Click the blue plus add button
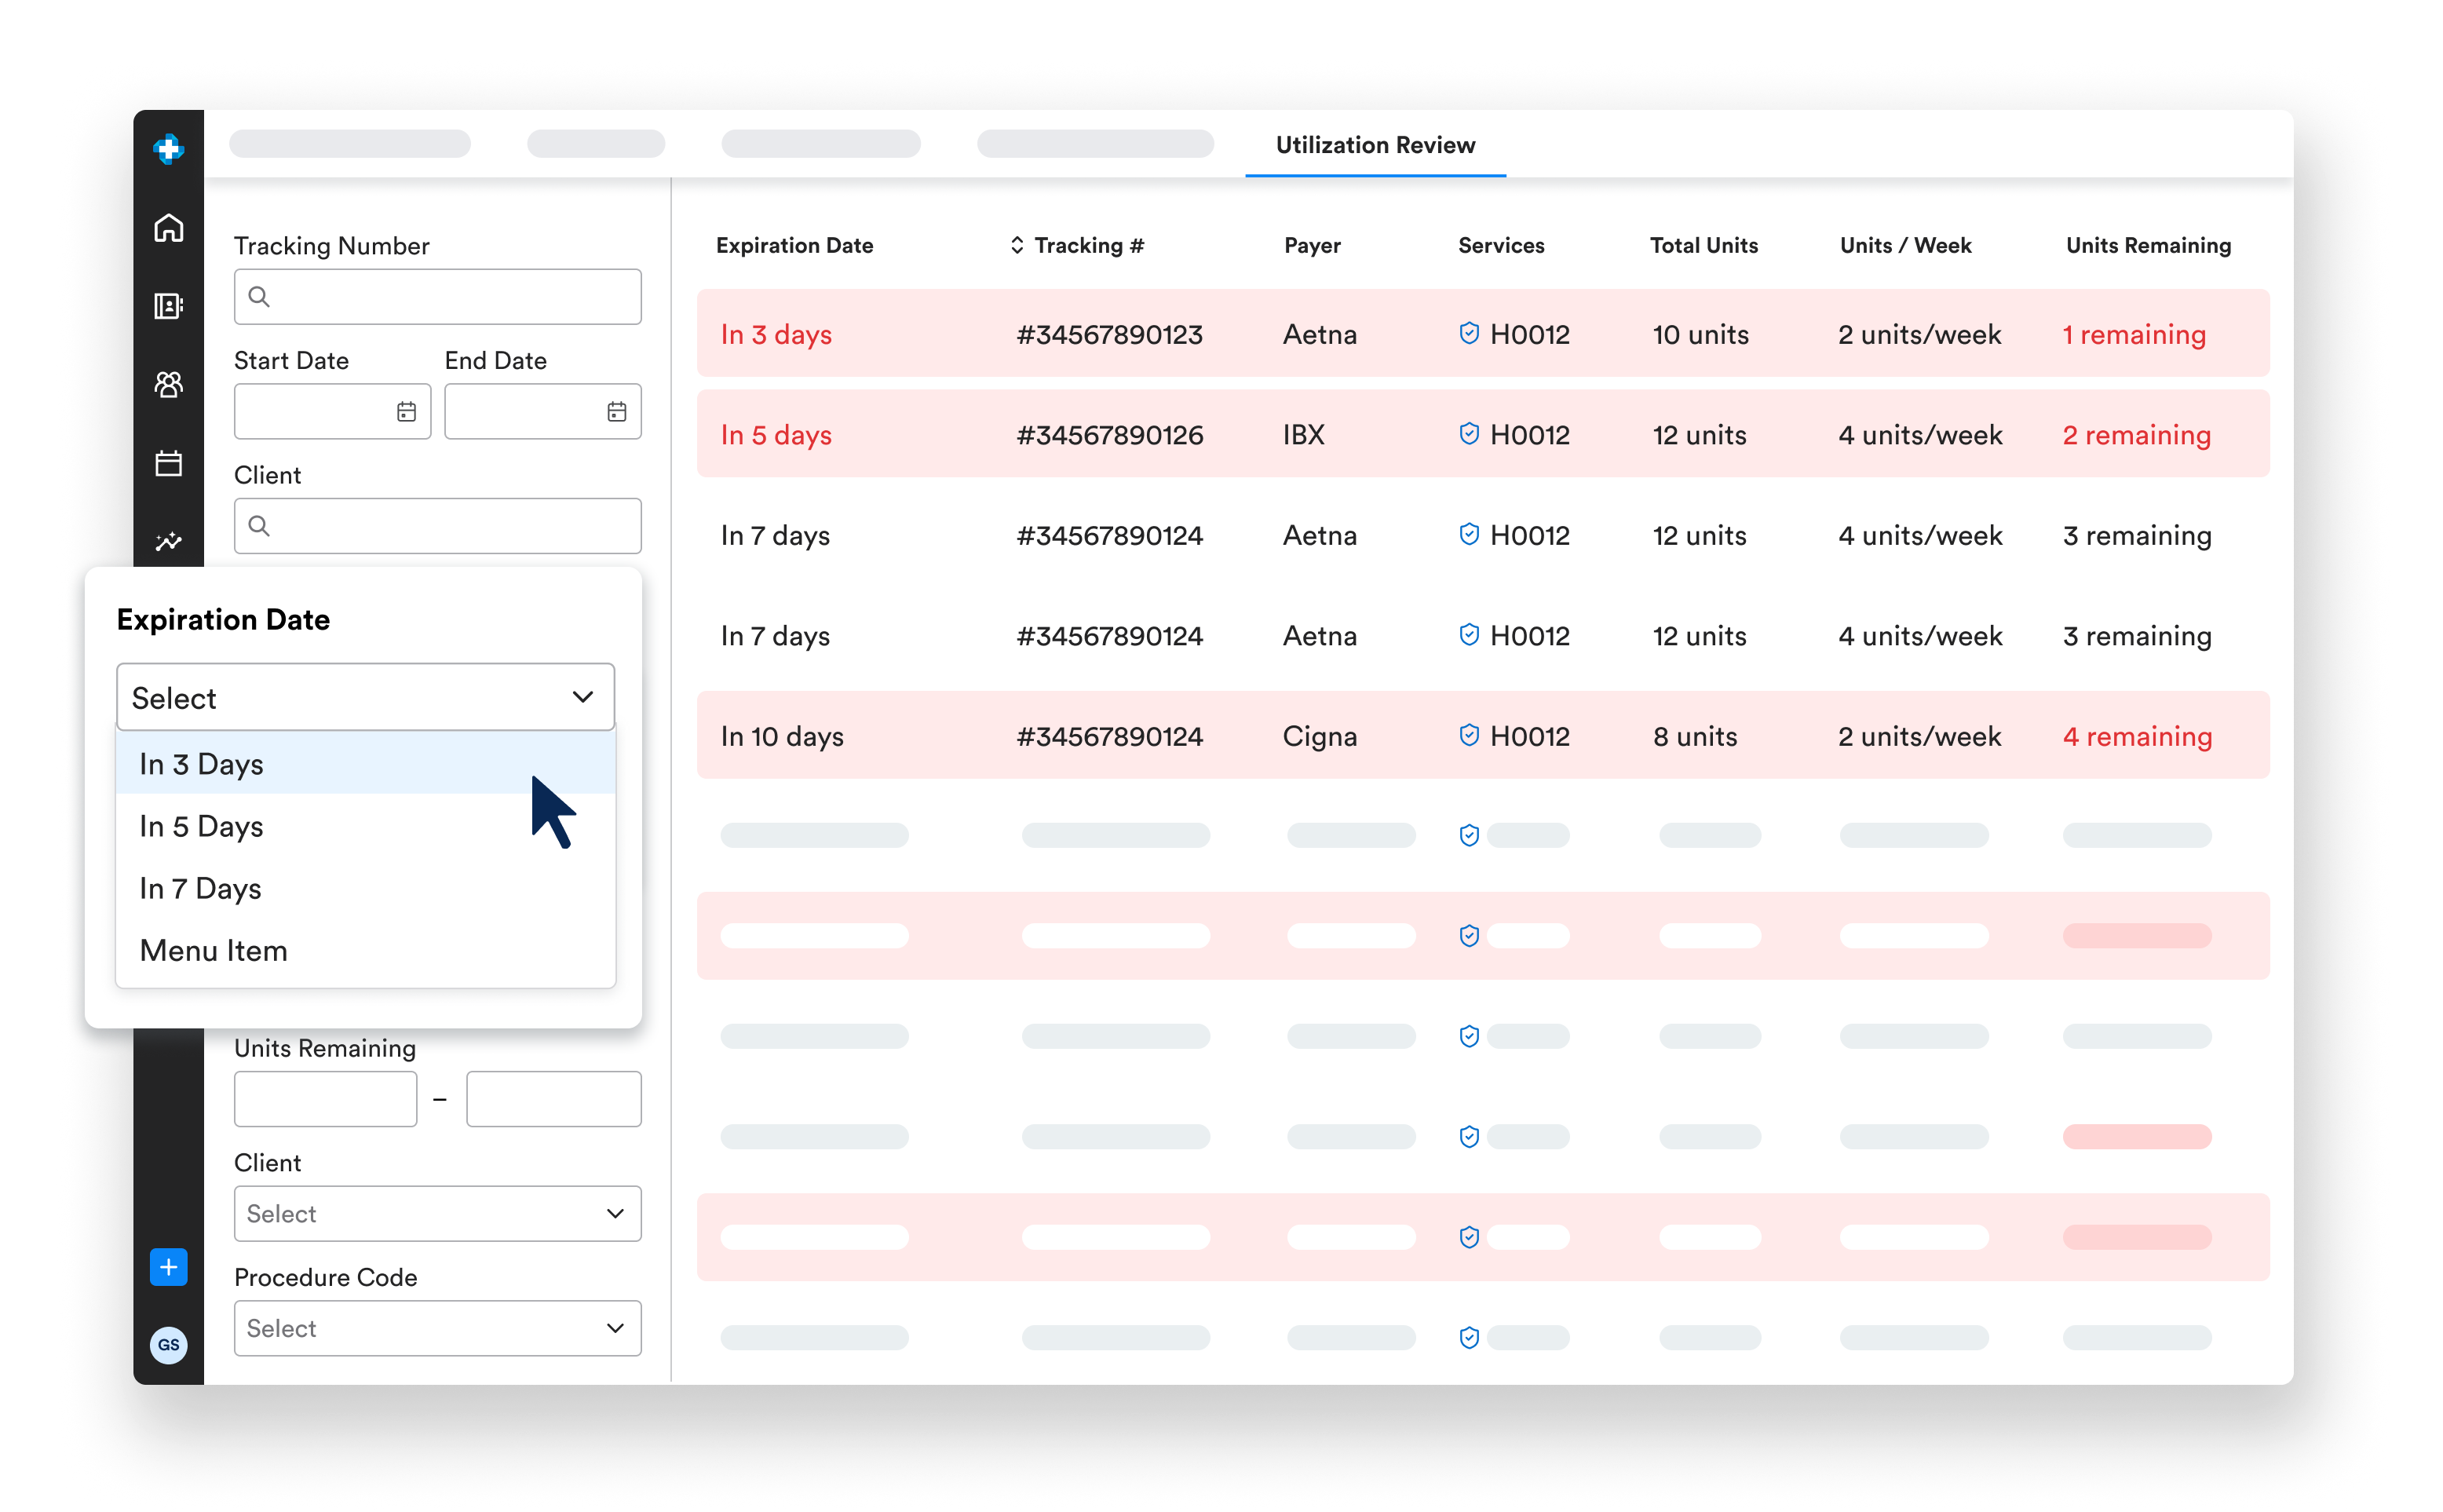The height and width of the screenshot is (1512, 2443). [x=168, y=1267]
